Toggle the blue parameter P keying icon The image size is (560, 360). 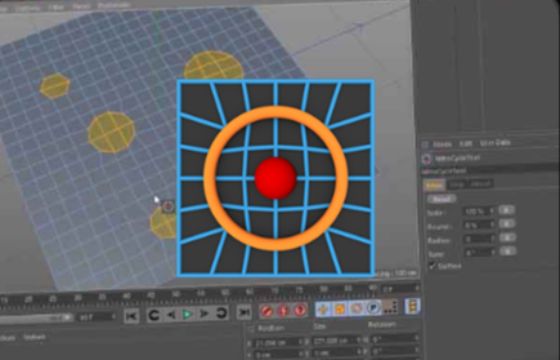click(374, 307)
